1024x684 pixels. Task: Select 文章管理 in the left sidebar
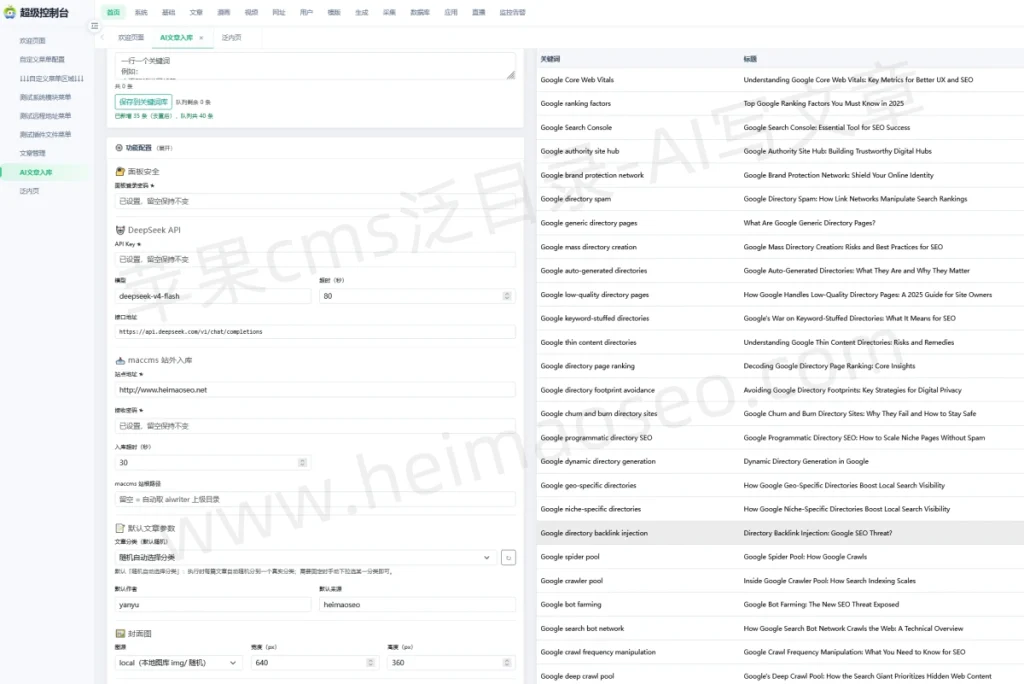[x=33, y=153]
